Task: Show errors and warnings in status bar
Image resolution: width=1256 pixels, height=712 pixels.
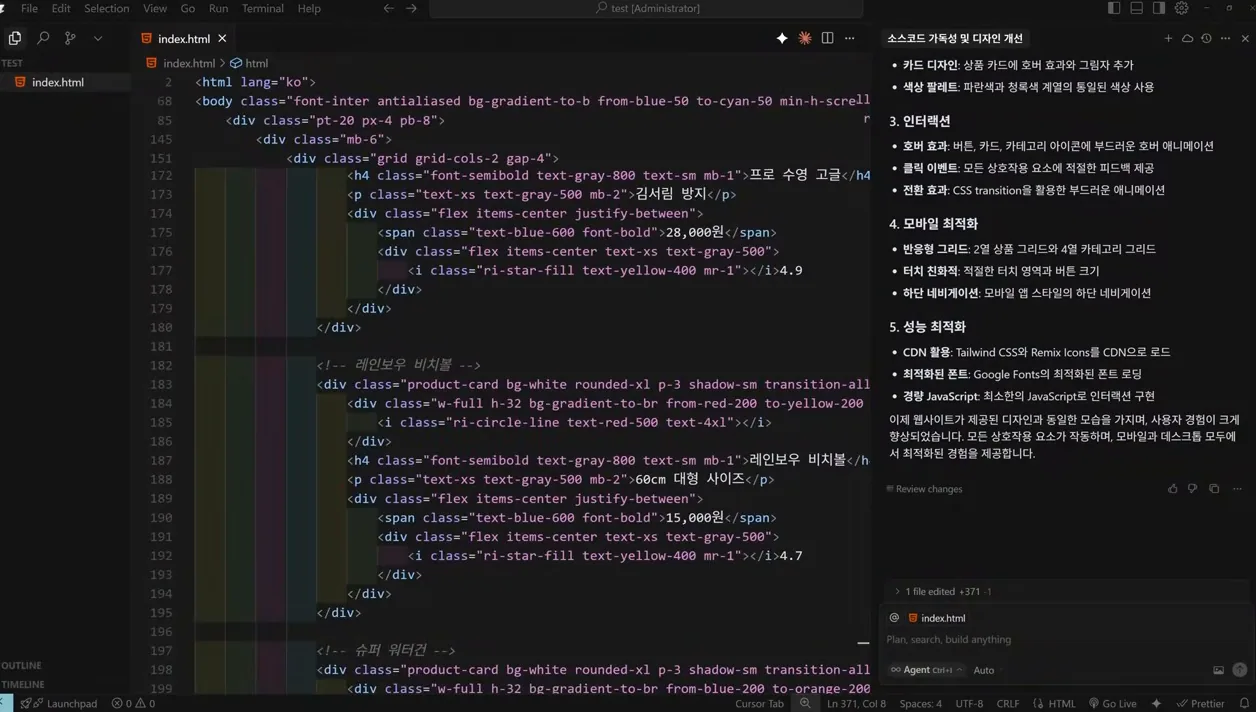Action: 133,703
